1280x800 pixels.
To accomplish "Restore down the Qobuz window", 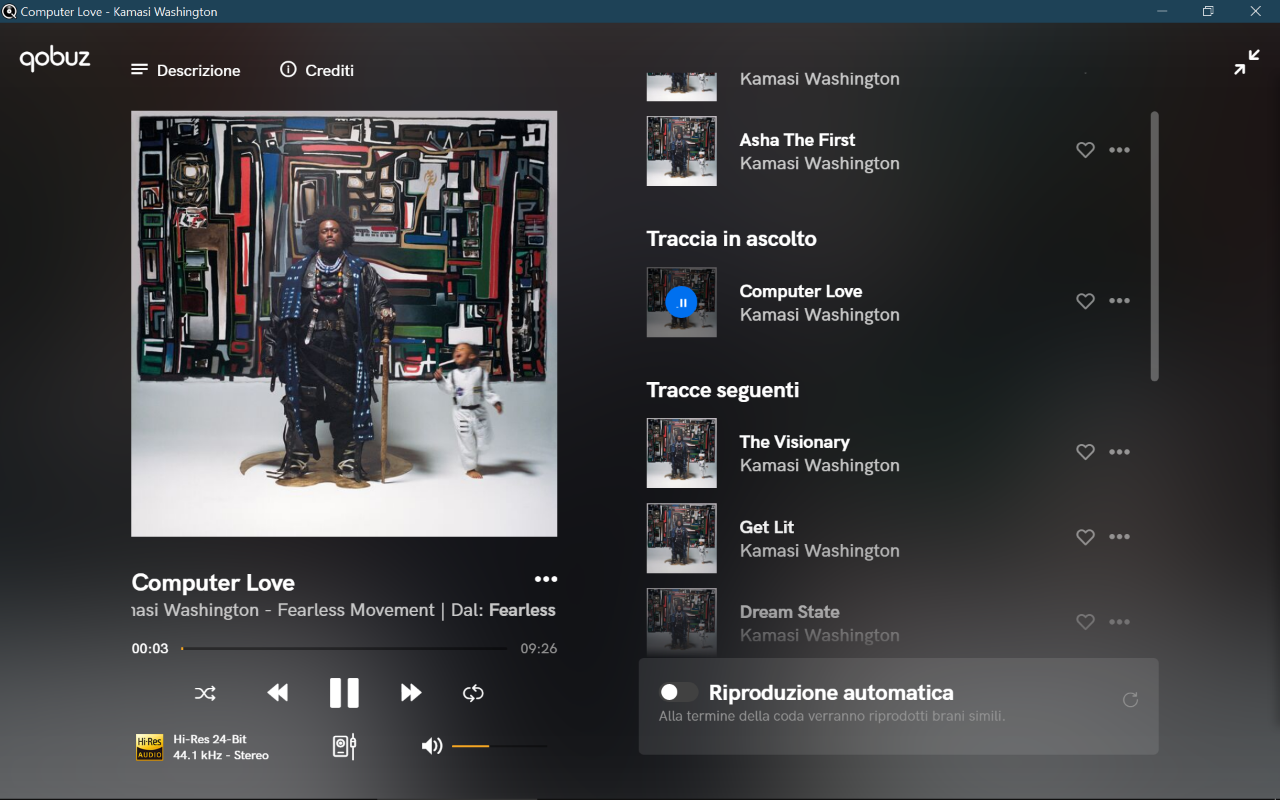I will (1208, 11).
